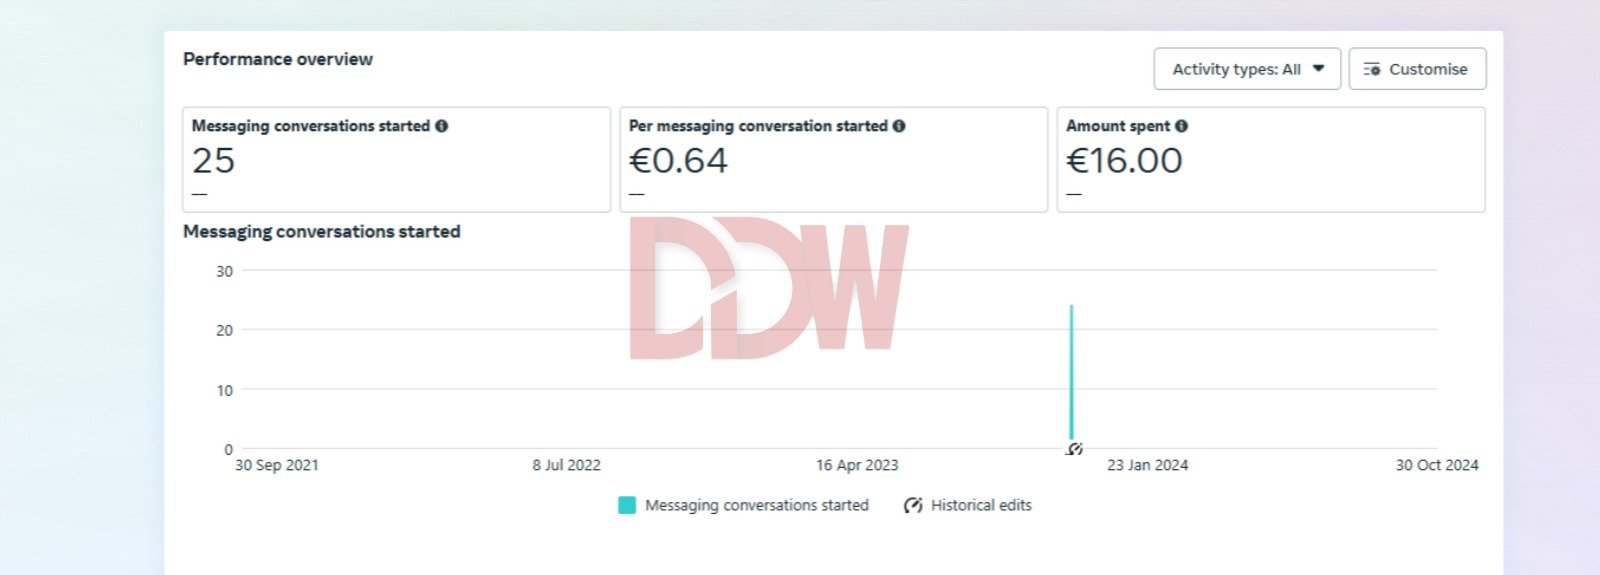Select the Amount spent metric card

pos(1270,160)
